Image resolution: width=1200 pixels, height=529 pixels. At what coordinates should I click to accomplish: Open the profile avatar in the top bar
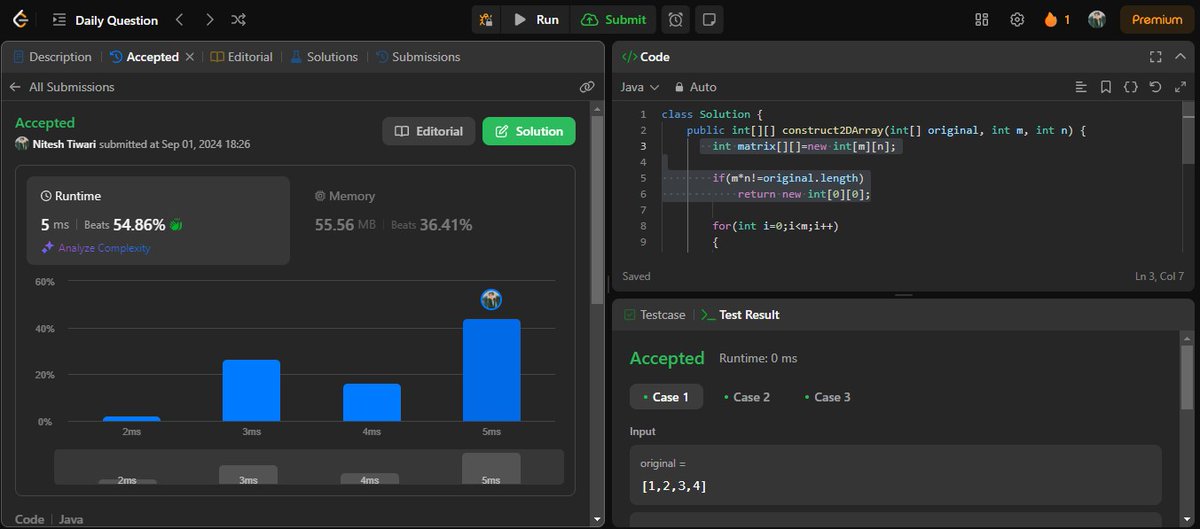coord(1096,19)
